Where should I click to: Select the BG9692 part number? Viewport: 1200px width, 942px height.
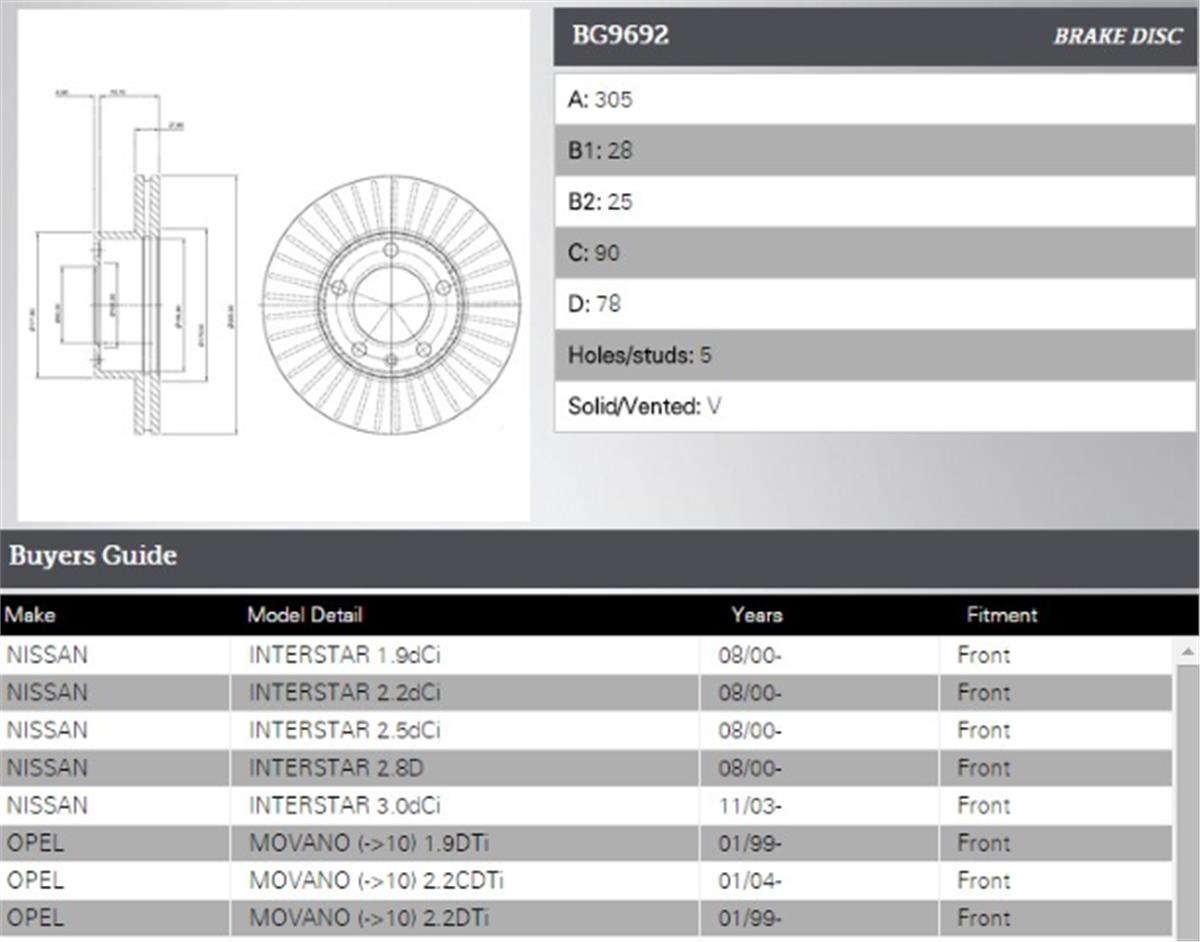click(x=620, y=36)
